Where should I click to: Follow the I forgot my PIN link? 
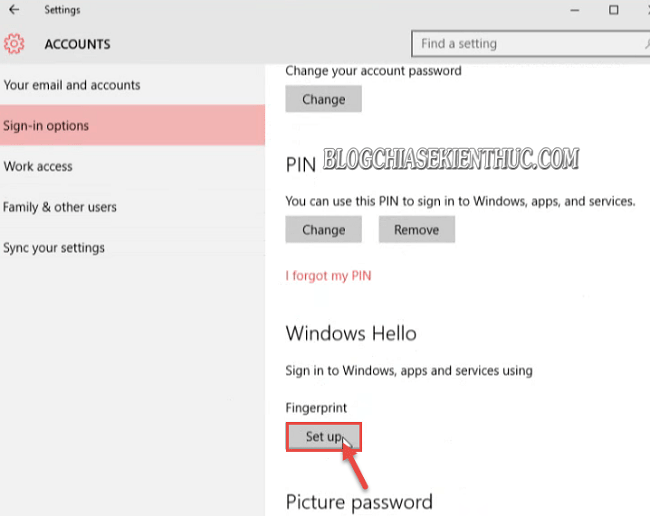coord(328,276)
